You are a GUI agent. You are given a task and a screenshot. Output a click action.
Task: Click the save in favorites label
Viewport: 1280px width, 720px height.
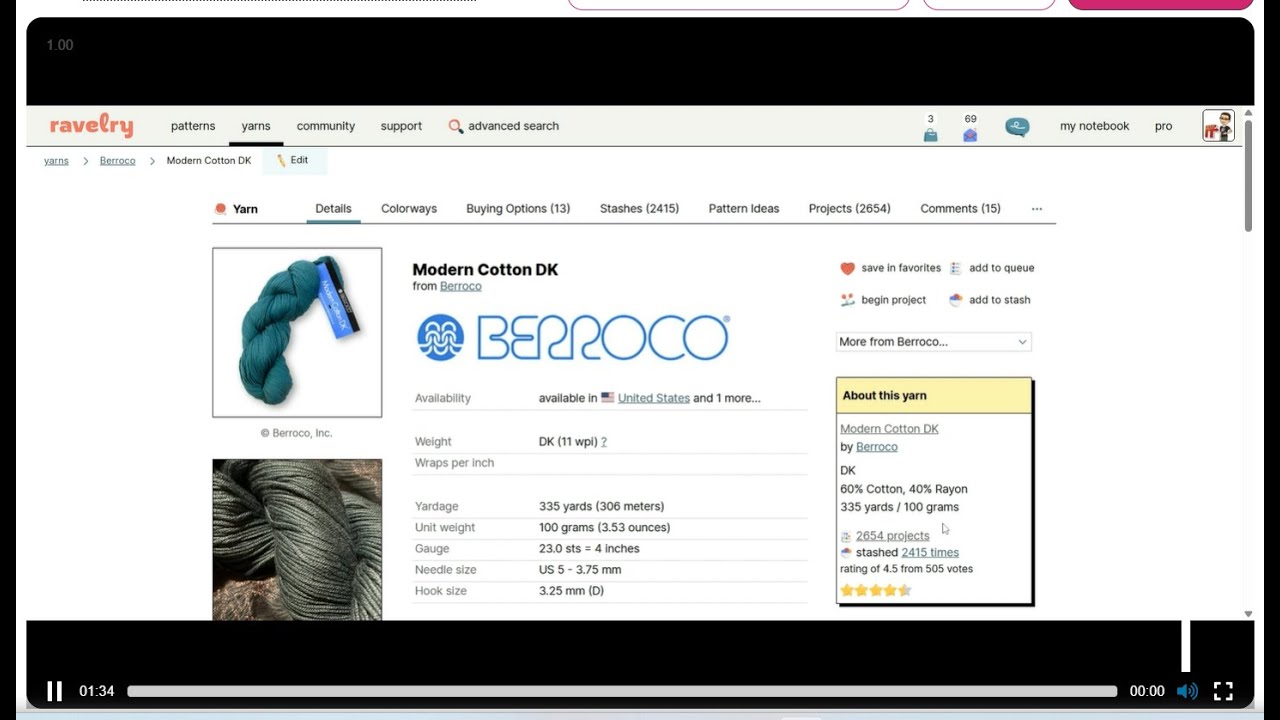(x=901, y=268)
